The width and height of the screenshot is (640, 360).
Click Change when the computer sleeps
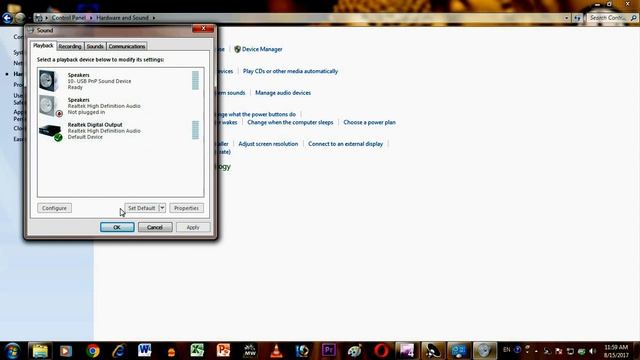coord(290,122)
